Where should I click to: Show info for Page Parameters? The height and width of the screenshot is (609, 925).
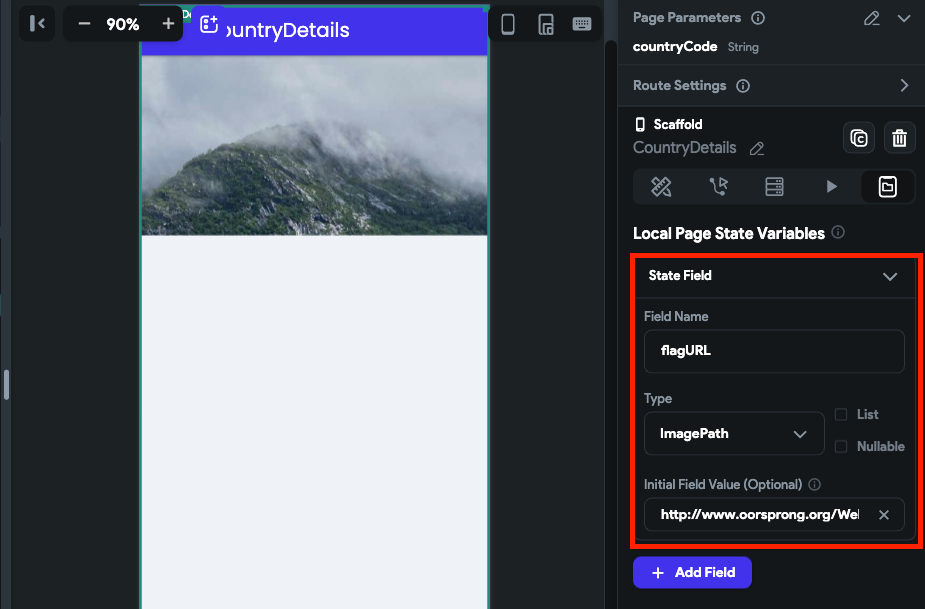point(757,18)
